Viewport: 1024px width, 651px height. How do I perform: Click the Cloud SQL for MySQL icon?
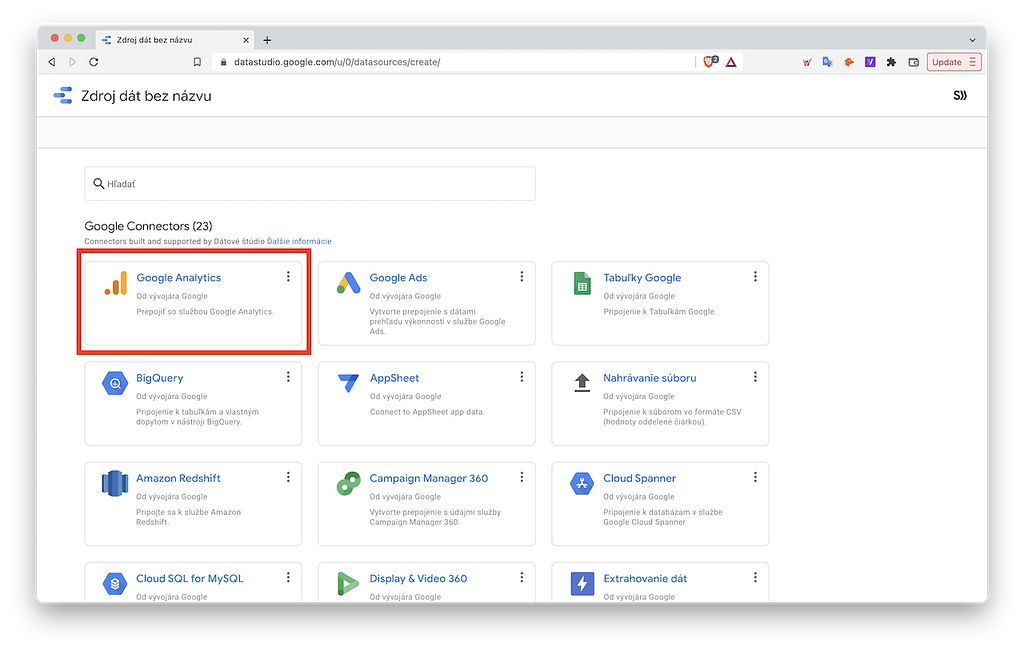pos(115,584)
